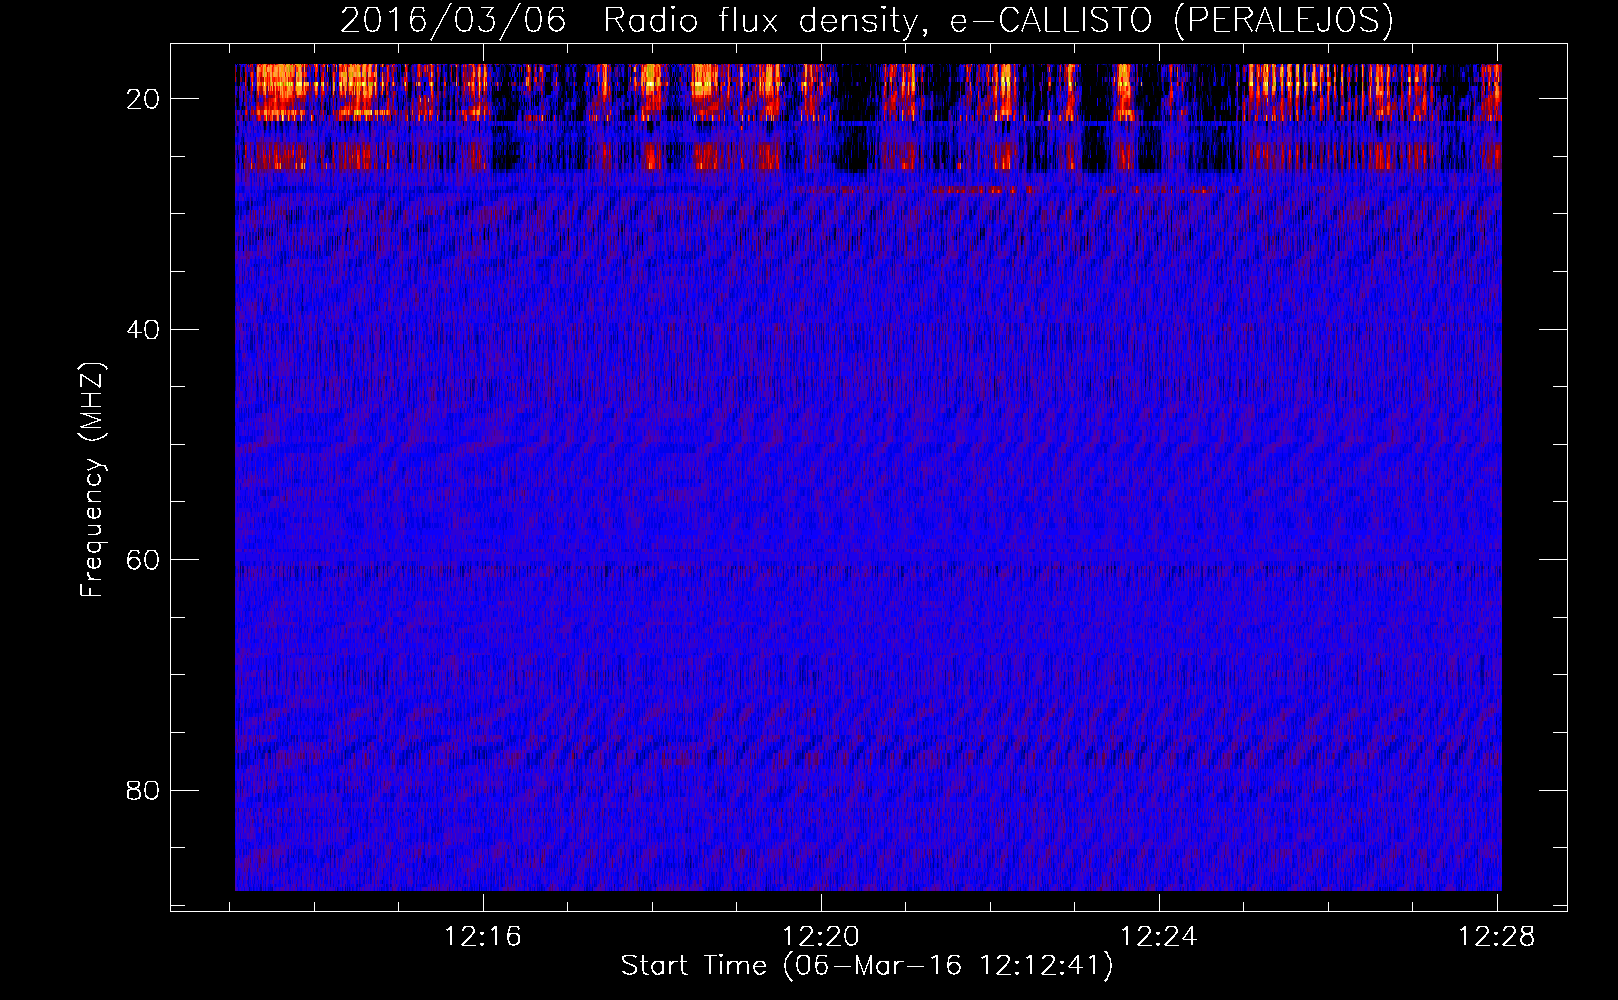Click the 20 frequency tick label
The image size is (1618, 1000).
coord(144,99)
